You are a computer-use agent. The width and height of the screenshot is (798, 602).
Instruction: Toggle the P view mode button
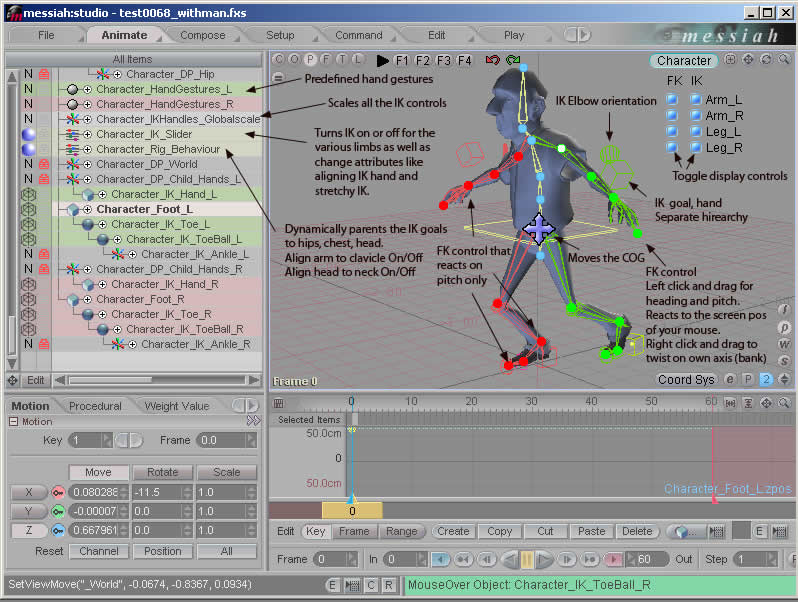click(310, 60)
